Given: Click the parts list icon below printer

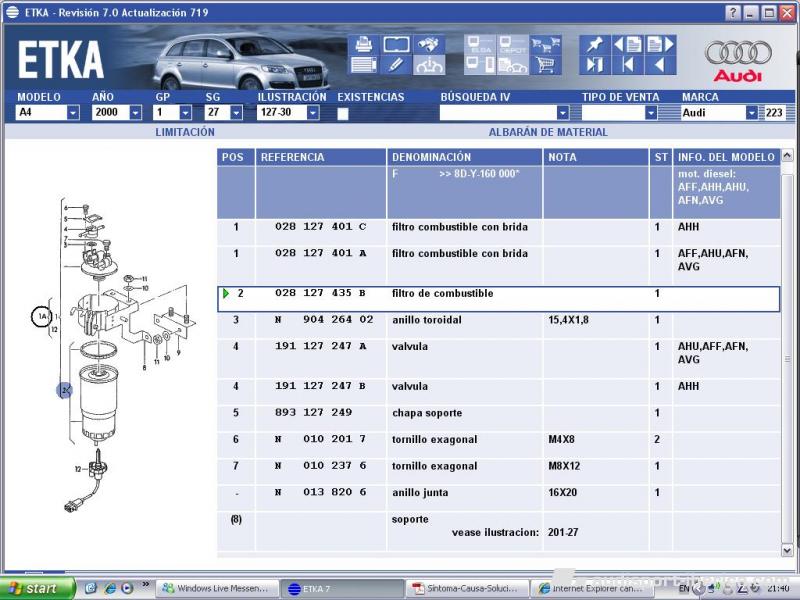Looking at the screenshot, I should click(x=363, y=65).
